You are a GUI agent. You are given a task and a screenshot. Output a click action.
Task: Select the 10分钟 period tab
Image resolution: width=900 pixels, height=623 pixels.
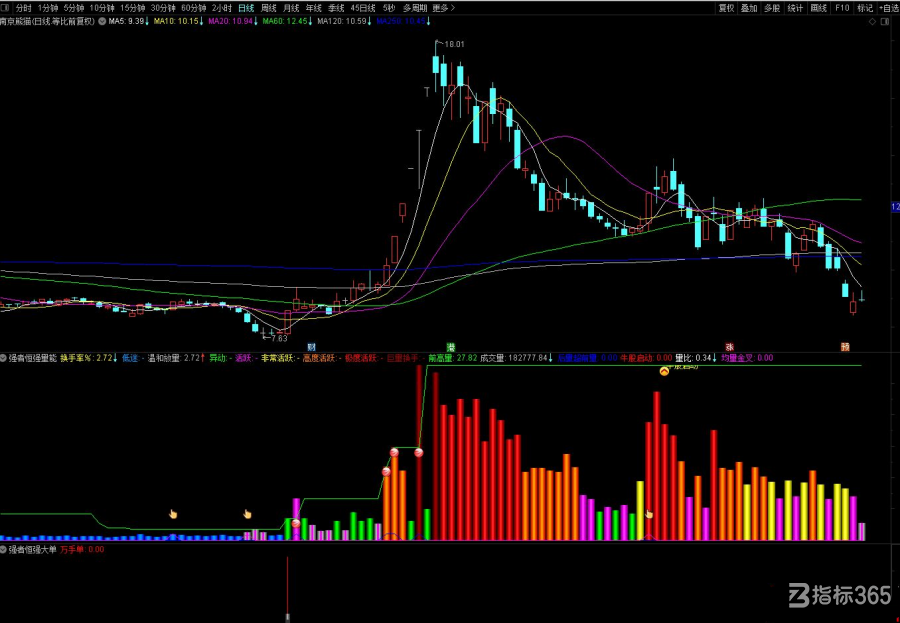102,8
